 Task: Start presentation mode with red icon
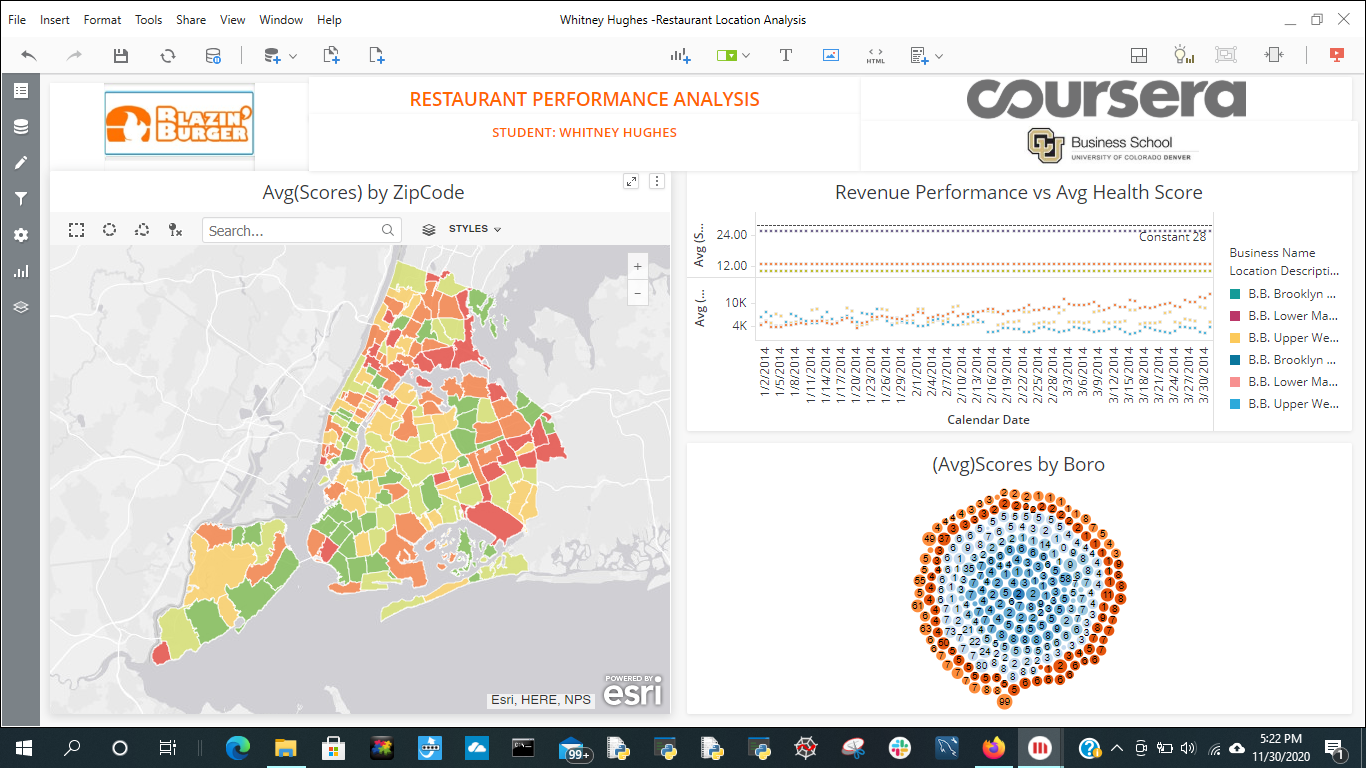1336,56
